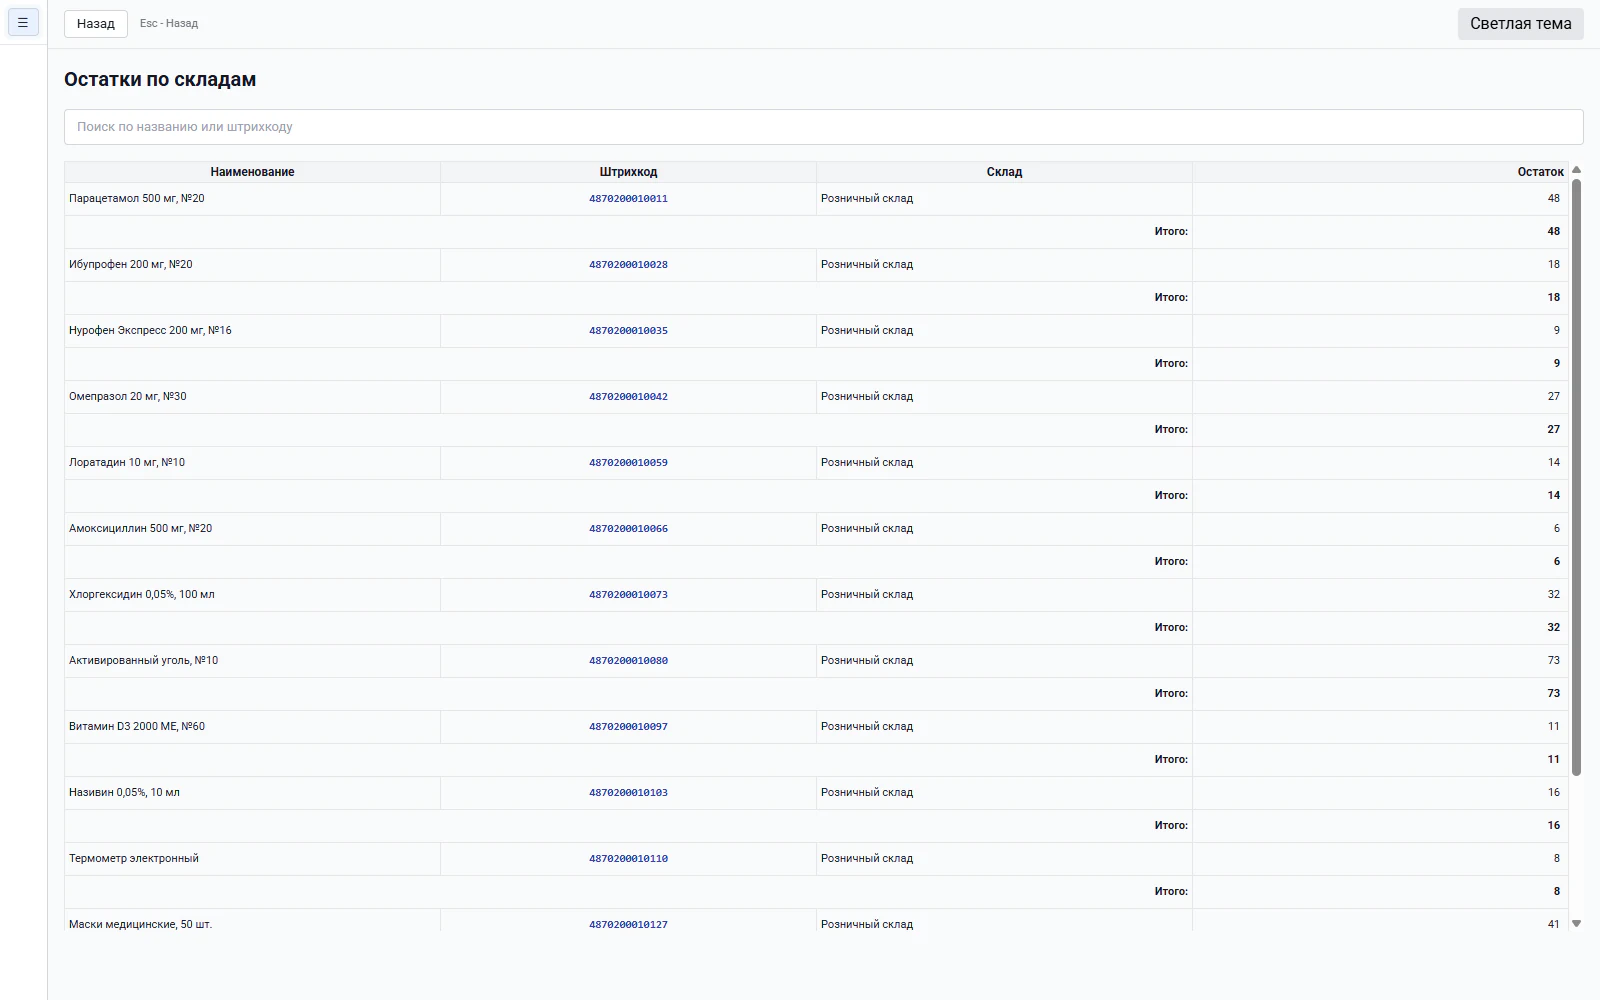Image resolution: width=1600 pixels, height=1000 pixels.
Task: Open barcode 4870200010110 link
Action: [628, 859]
